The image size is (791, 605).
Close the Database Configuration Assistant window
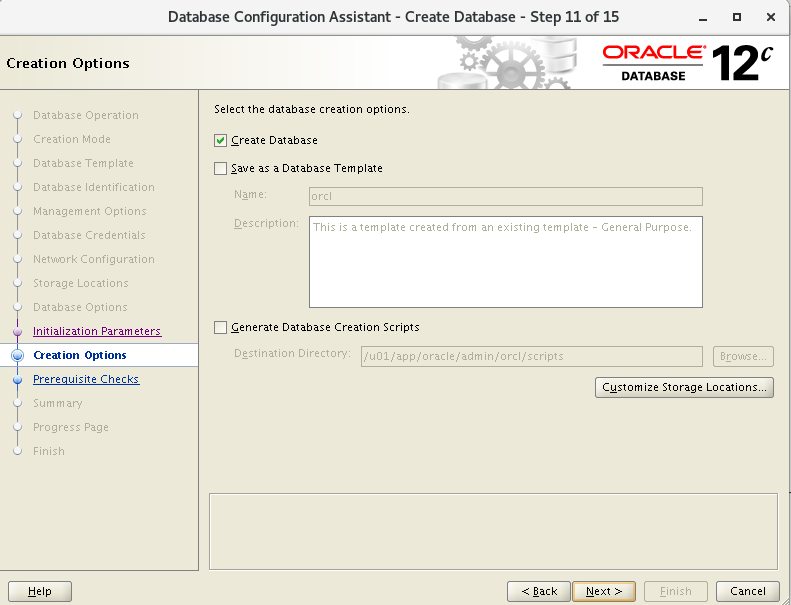point(771,17)
